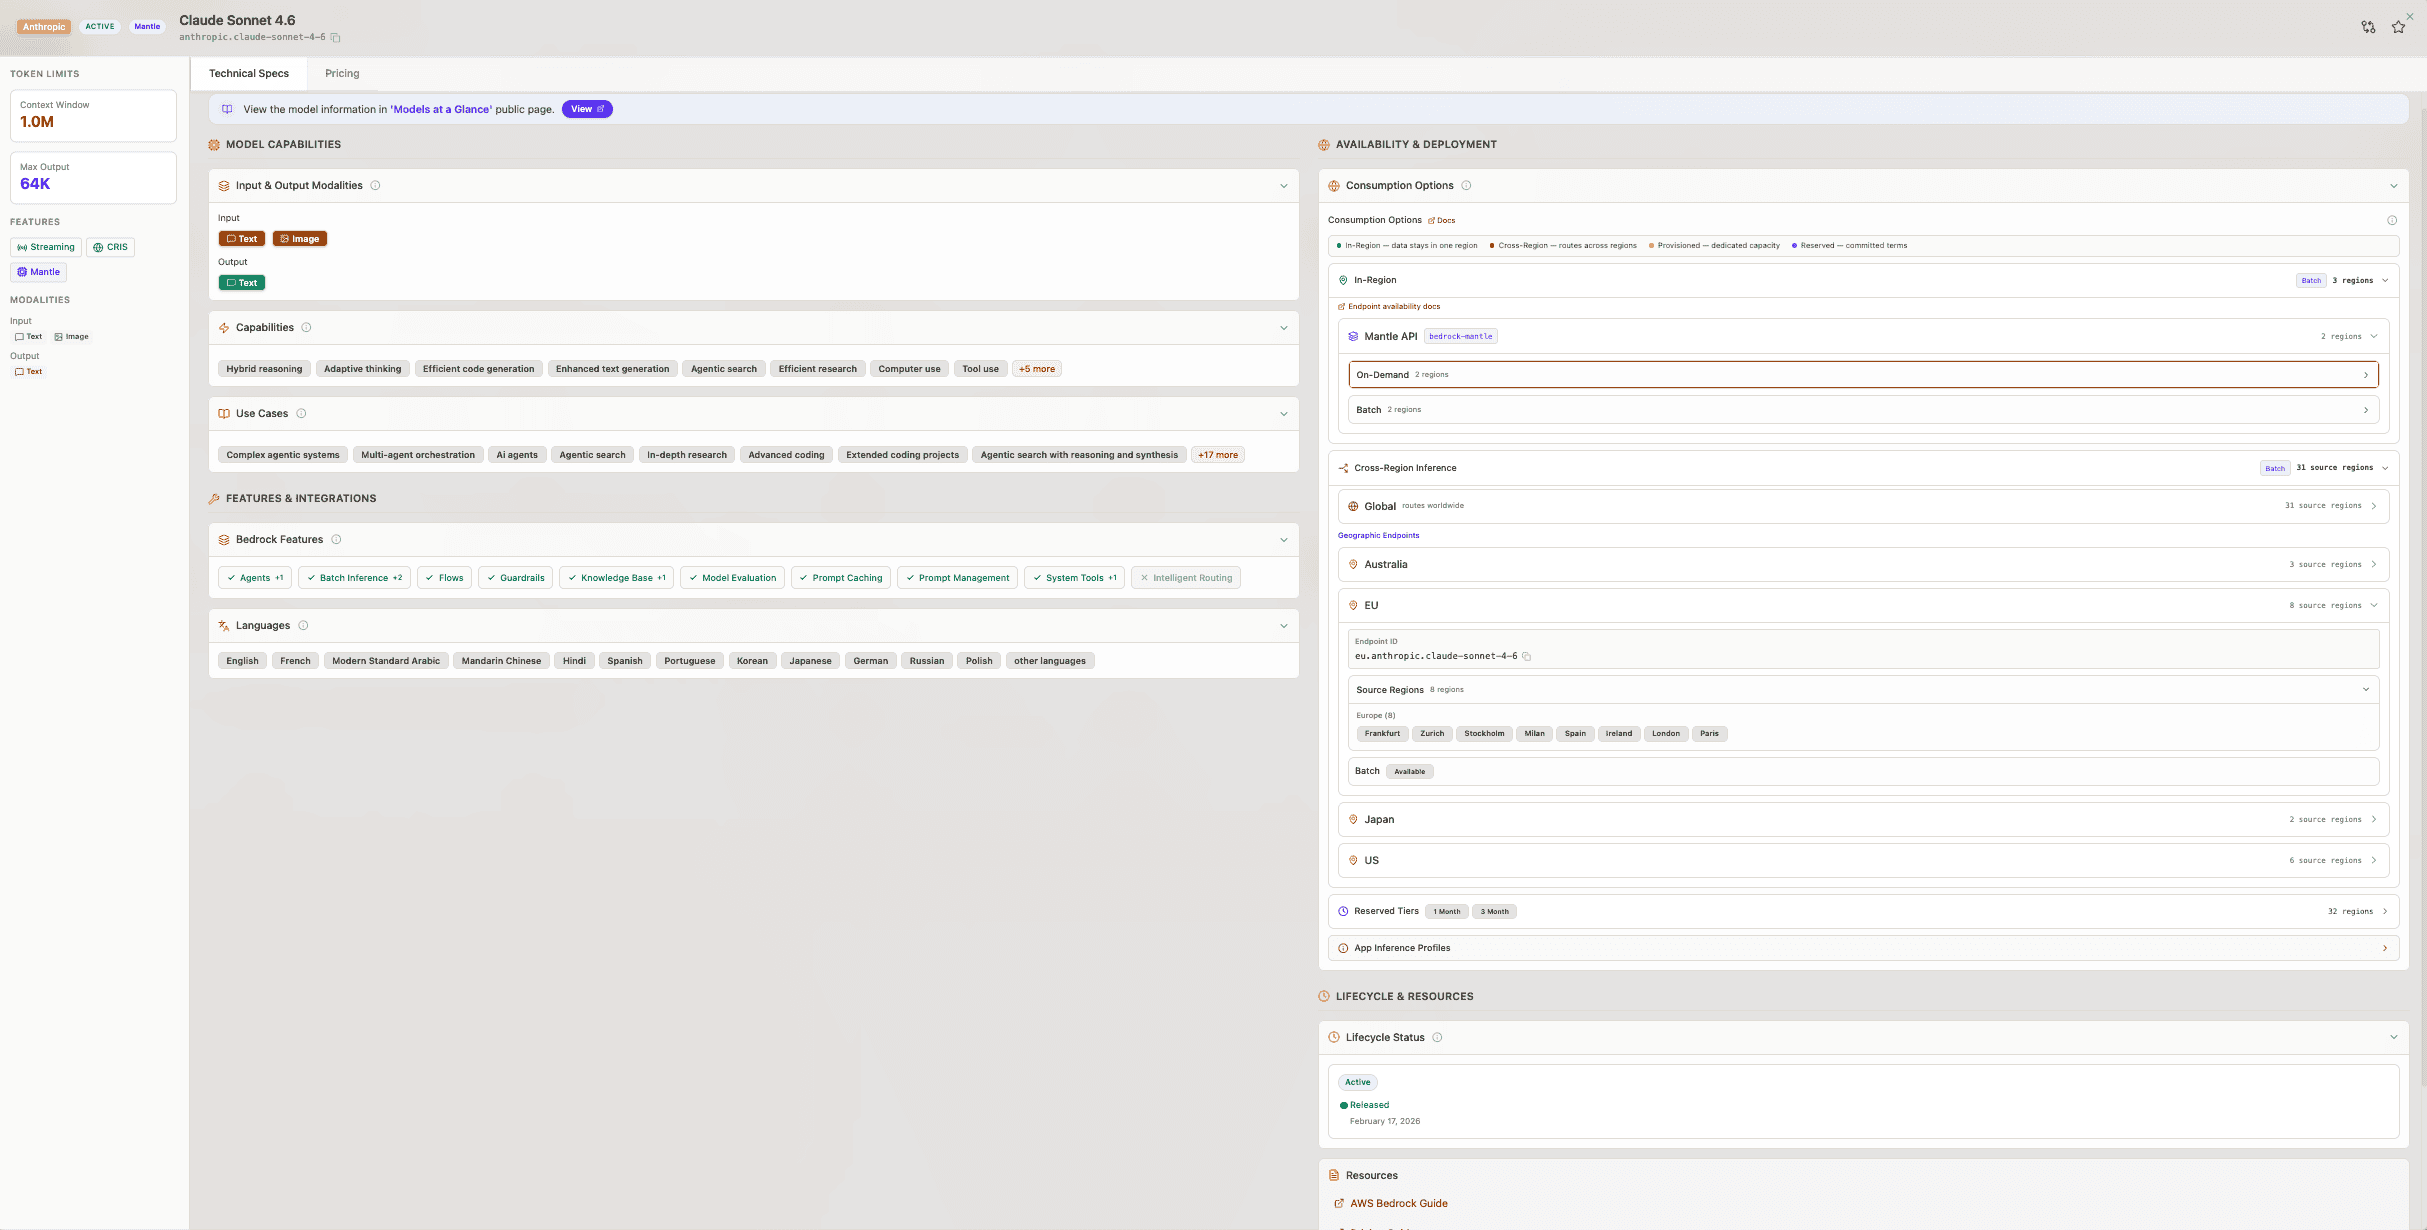2427x1230 pixels.
Task: Open Endpoint availability docs link
Action: point(1390,307)
